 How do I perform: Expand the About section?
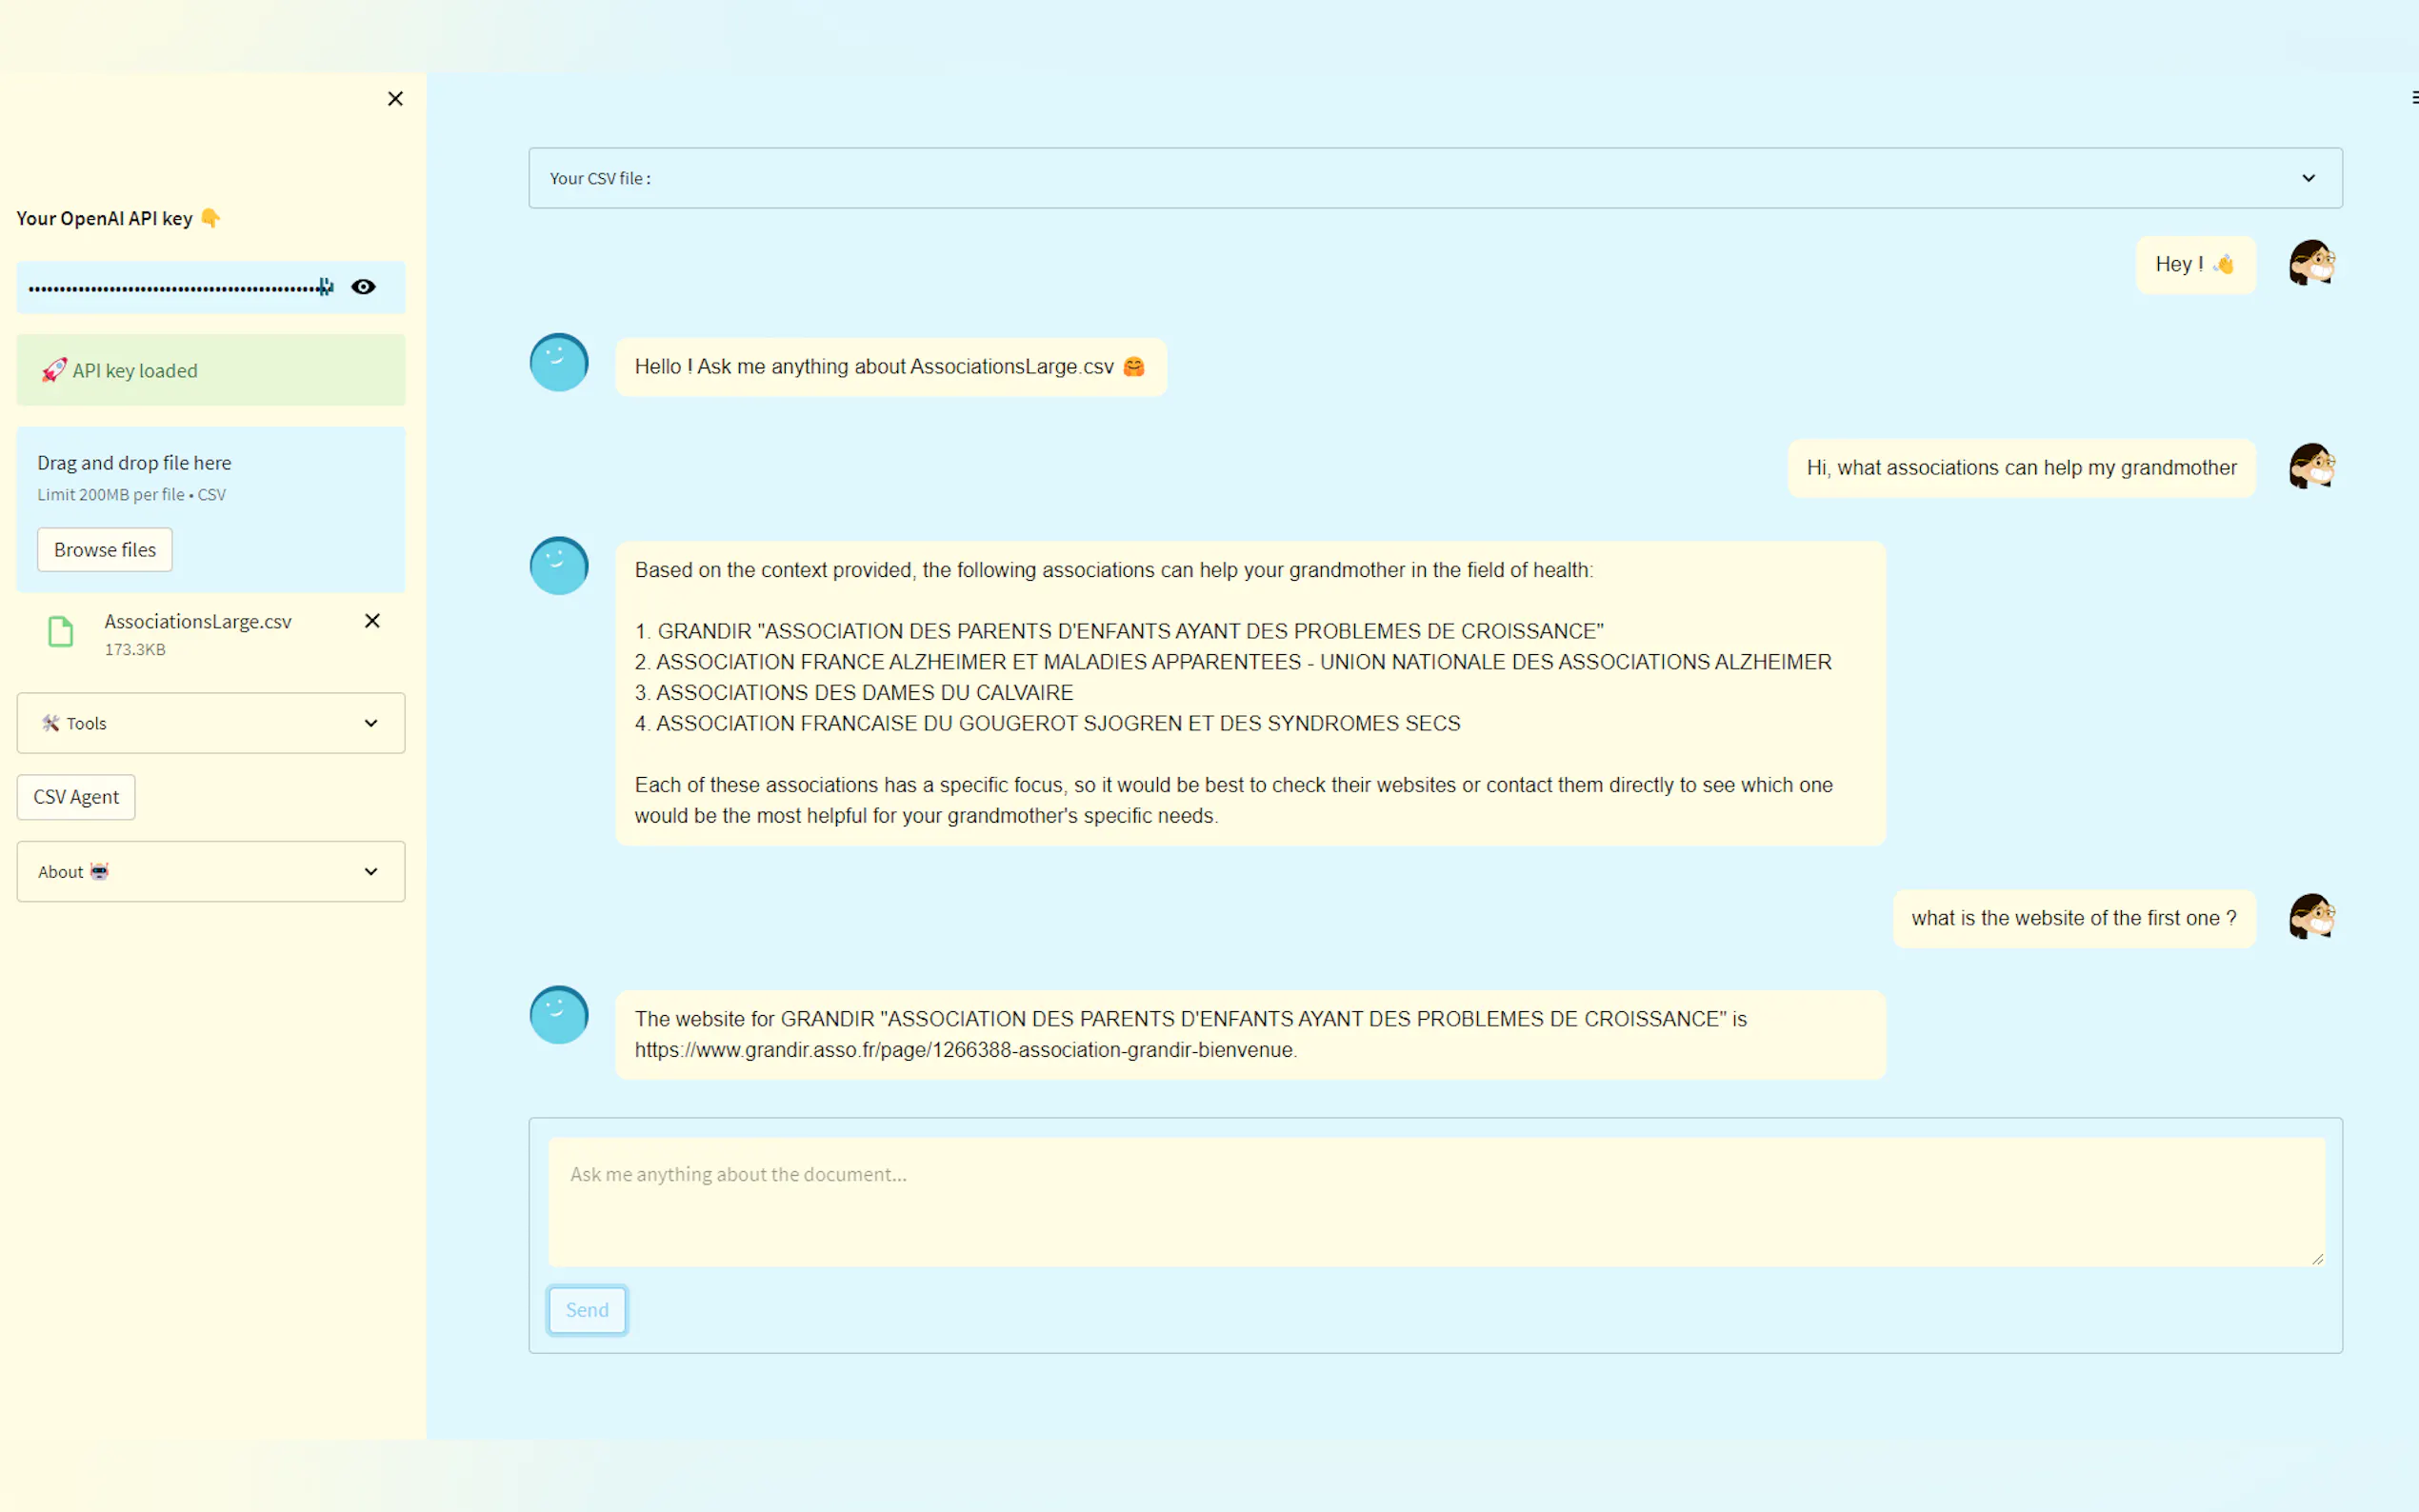[x=211, y=872]
